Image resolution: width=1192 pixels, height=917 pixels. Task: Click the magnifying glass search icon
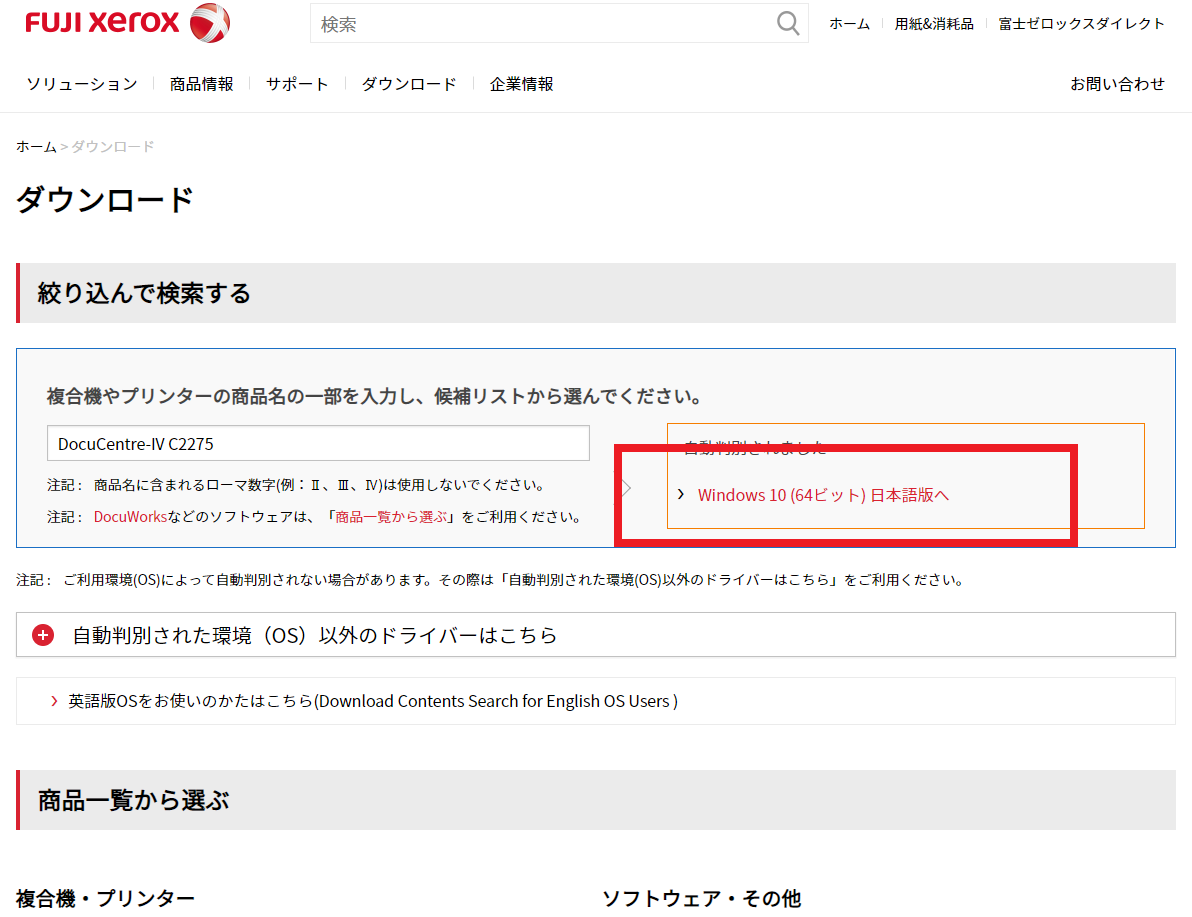point(788,23)
